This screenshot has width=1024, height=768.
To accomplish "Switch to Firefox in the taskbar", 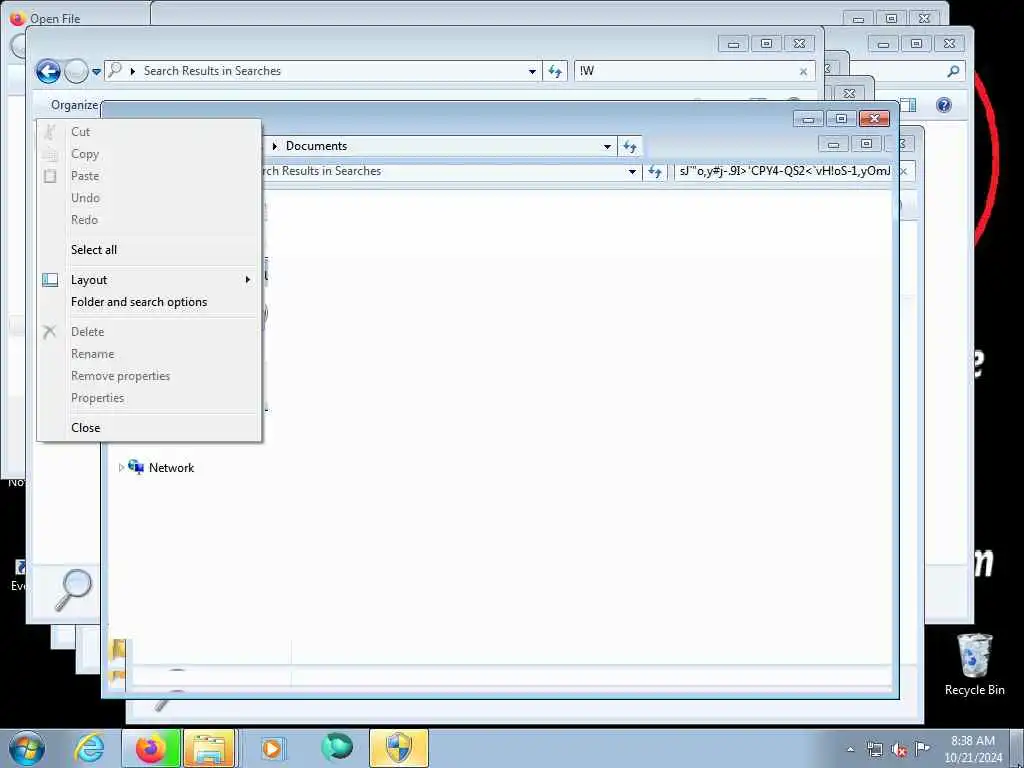I will pos(151,748).
